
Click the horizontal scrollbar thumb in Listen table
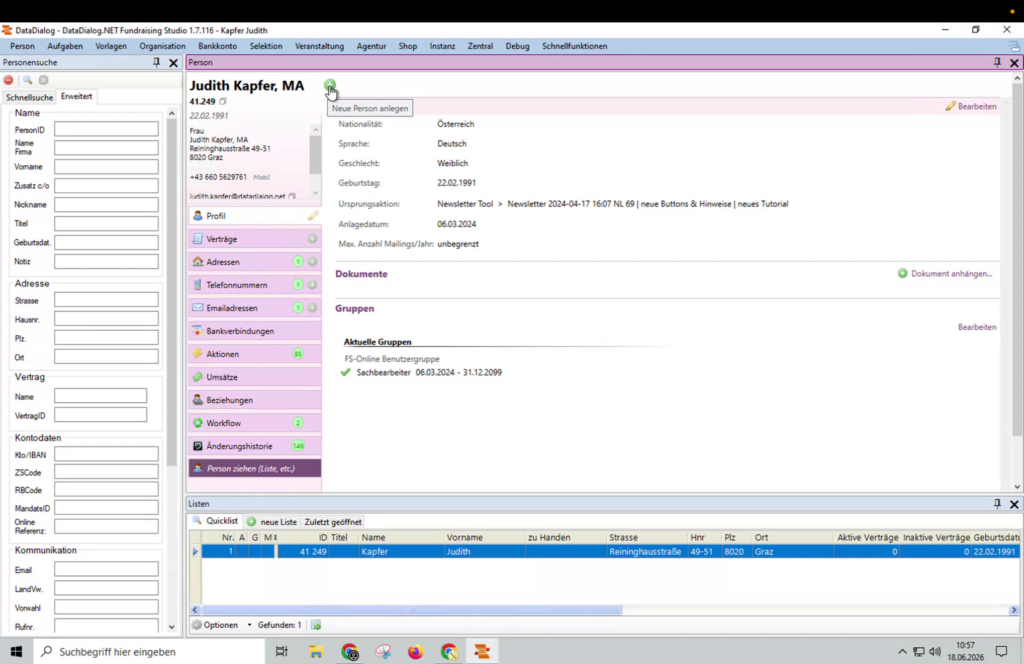click(411, 610)
